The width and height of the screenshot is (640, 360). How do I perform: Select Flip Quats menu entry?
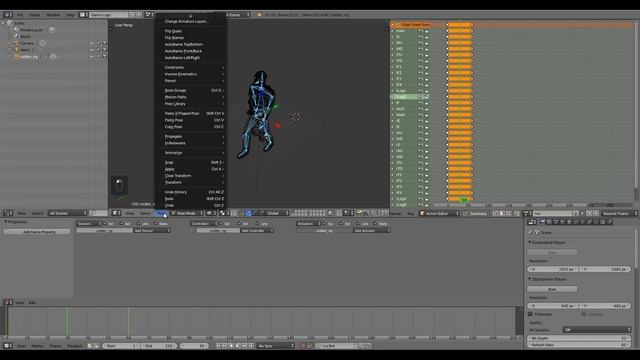coord(190,31)
